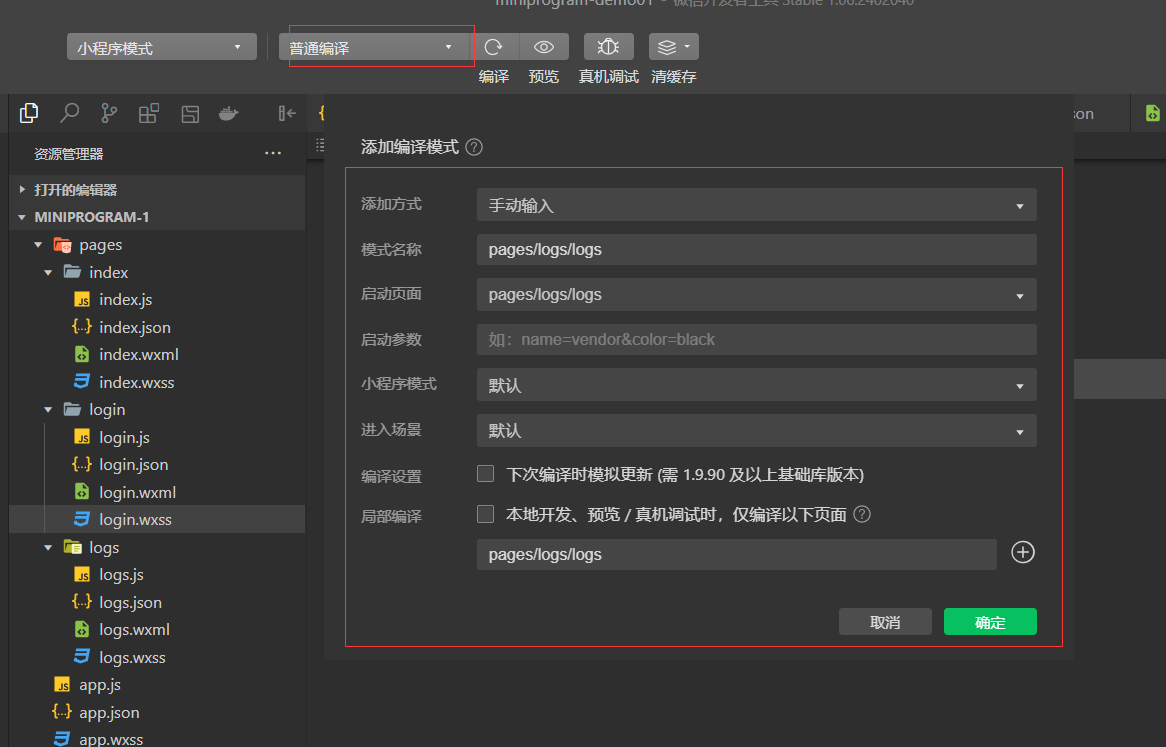Open the source control branch icon
The image size is (1166, 747).
click(x=109, y=113)
